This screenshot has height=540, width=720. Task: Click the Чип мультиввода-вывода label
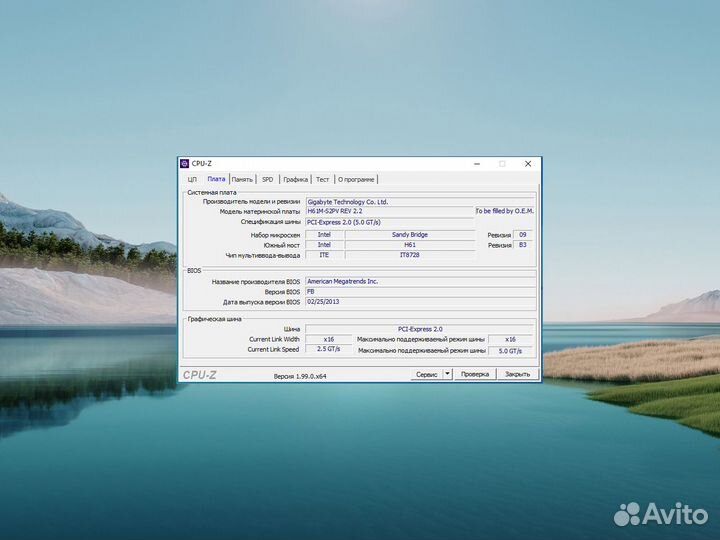pyautogui.click(x=263, y=255)
